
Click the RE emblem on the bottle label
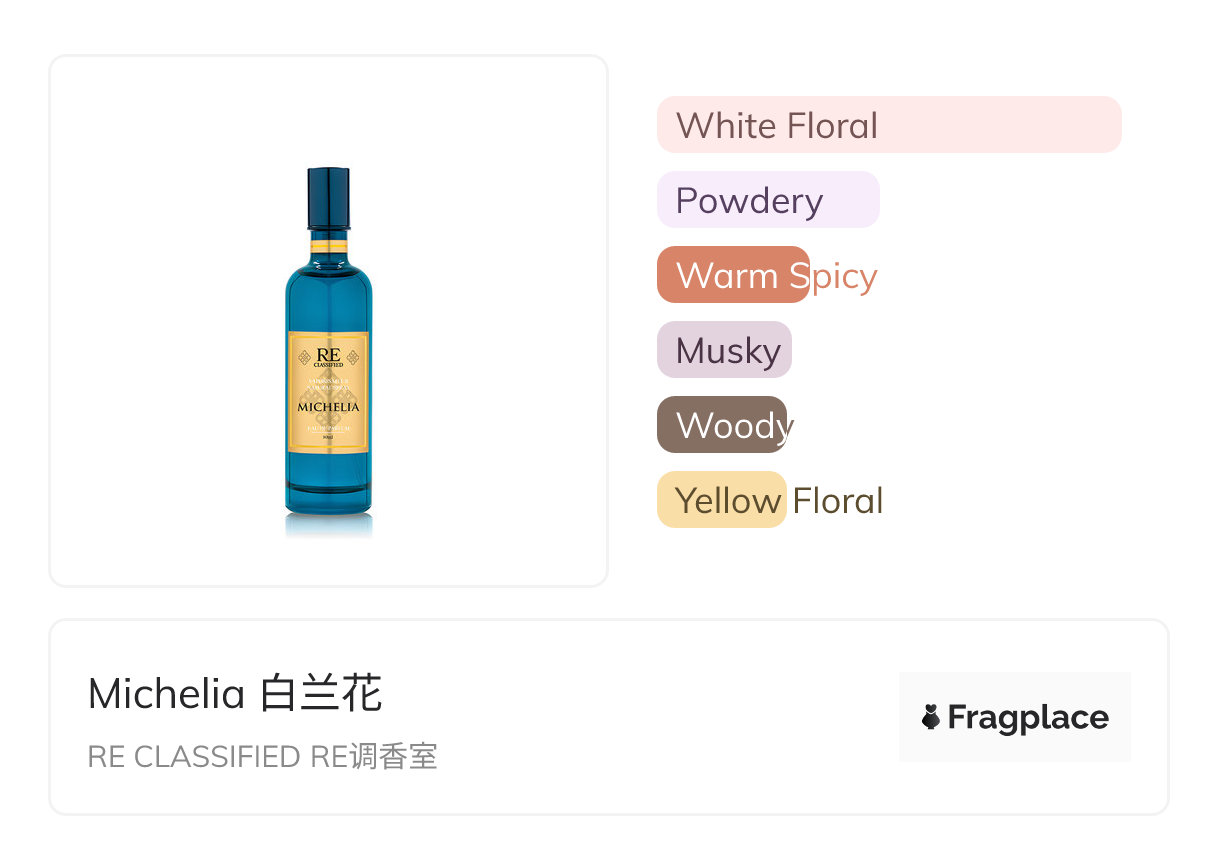pyautogui.click(x=328, y=357)
